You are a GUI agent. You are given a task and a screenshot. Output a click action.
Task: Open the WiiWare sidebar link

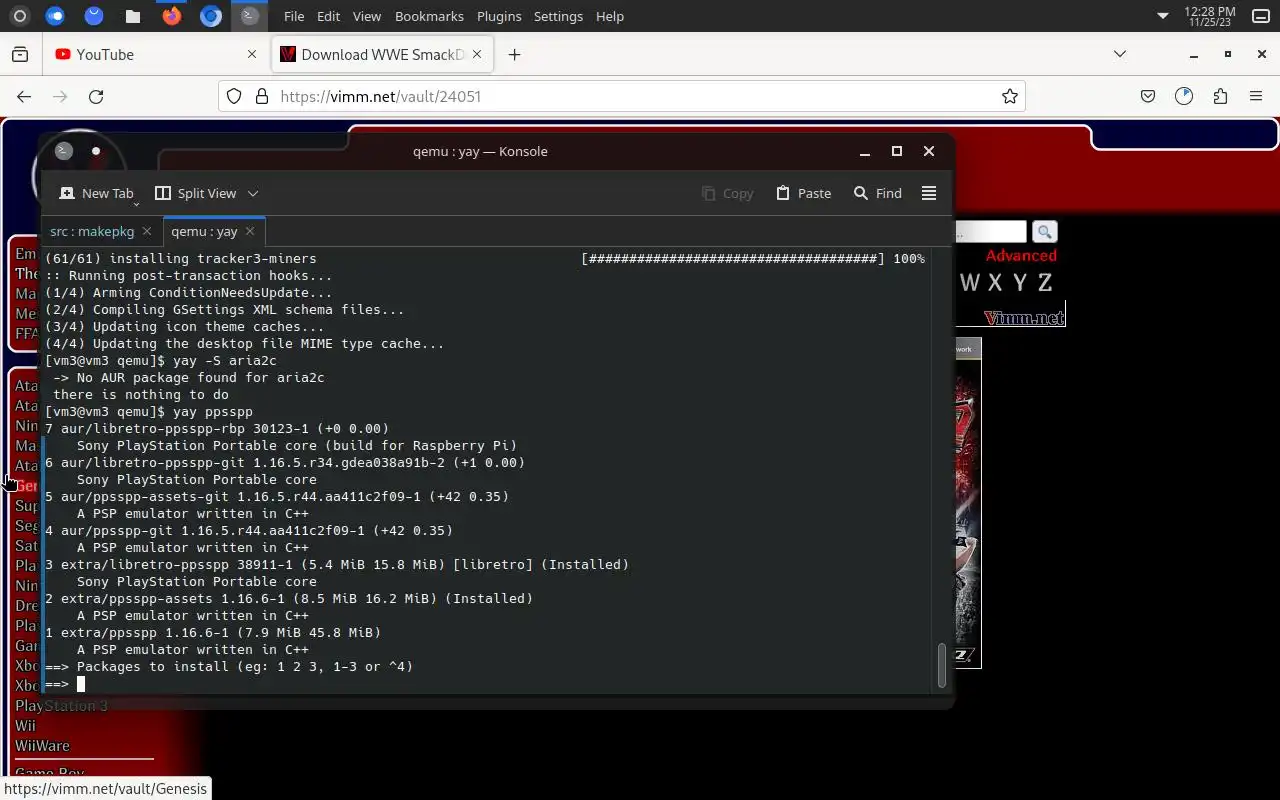(x=42, y=746)
